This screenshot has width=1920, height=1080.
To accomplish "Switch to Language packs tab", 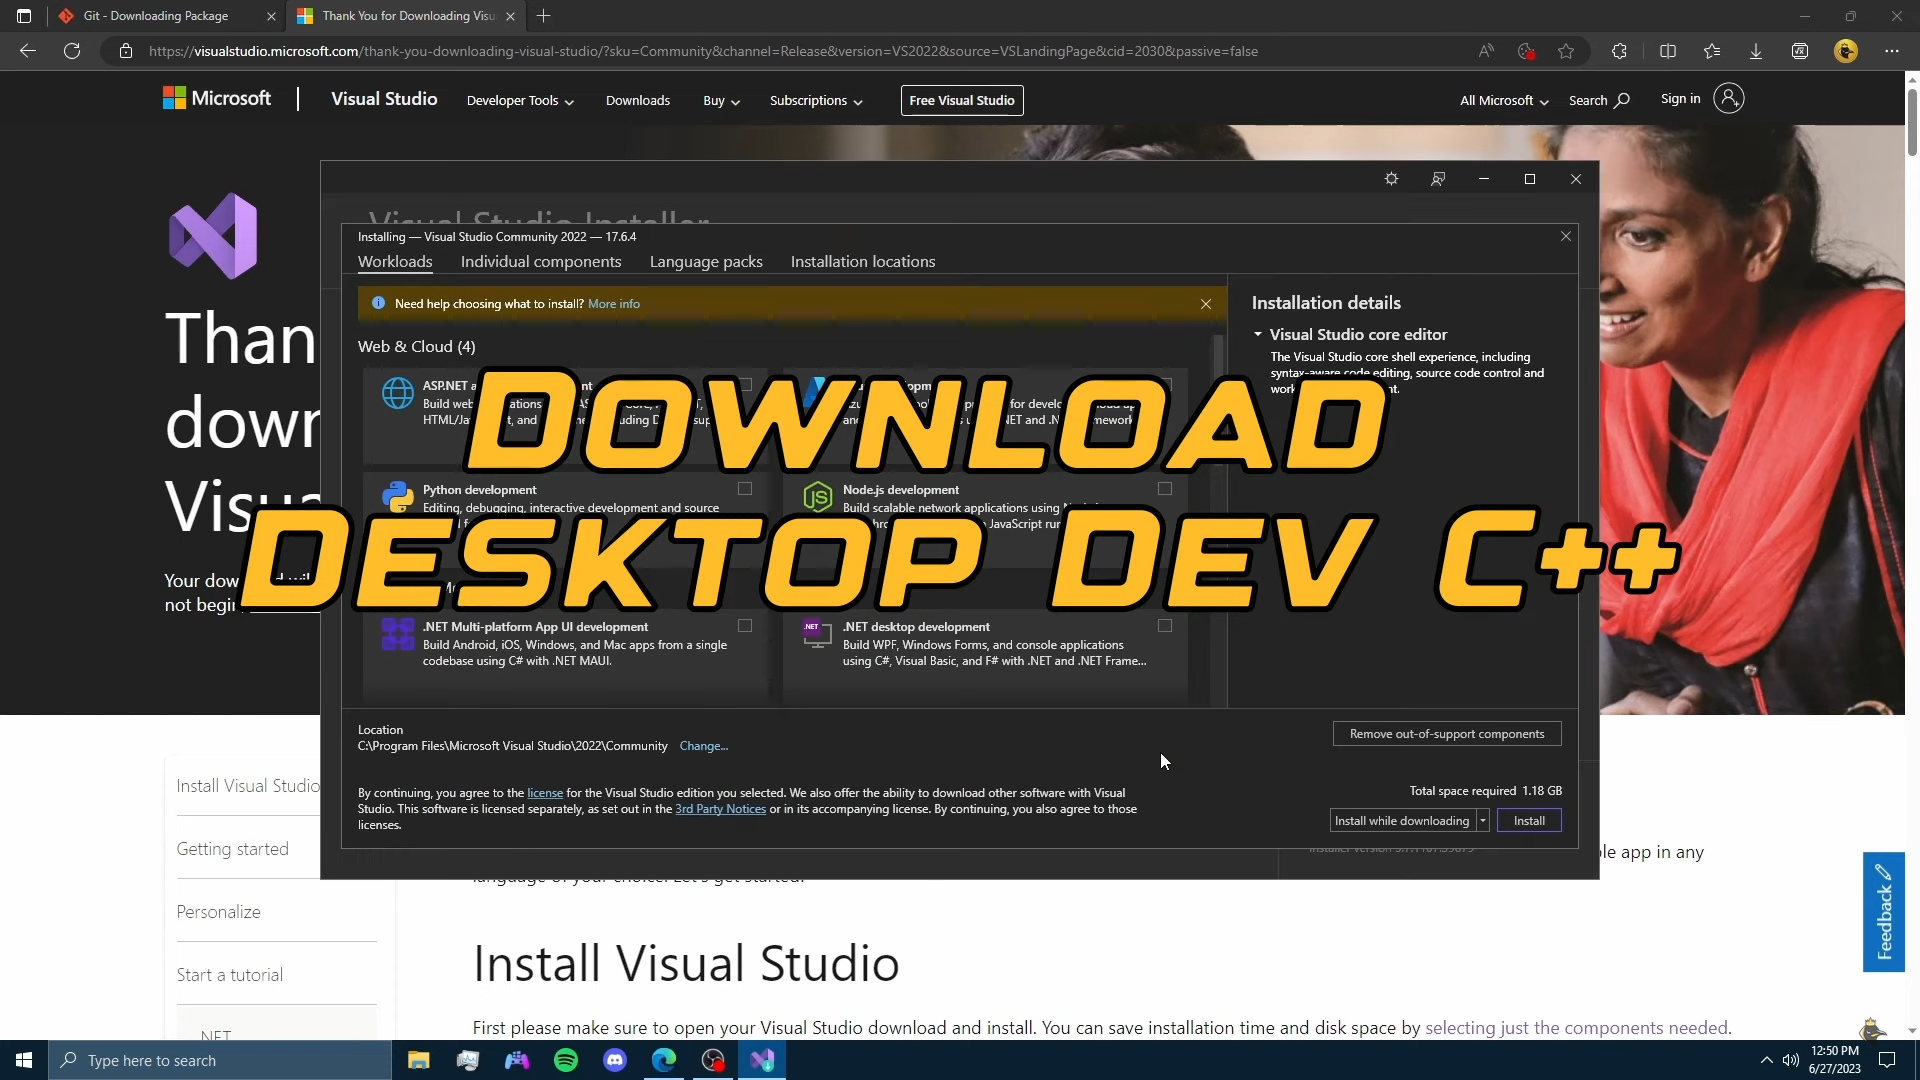I will click(706, 262).
